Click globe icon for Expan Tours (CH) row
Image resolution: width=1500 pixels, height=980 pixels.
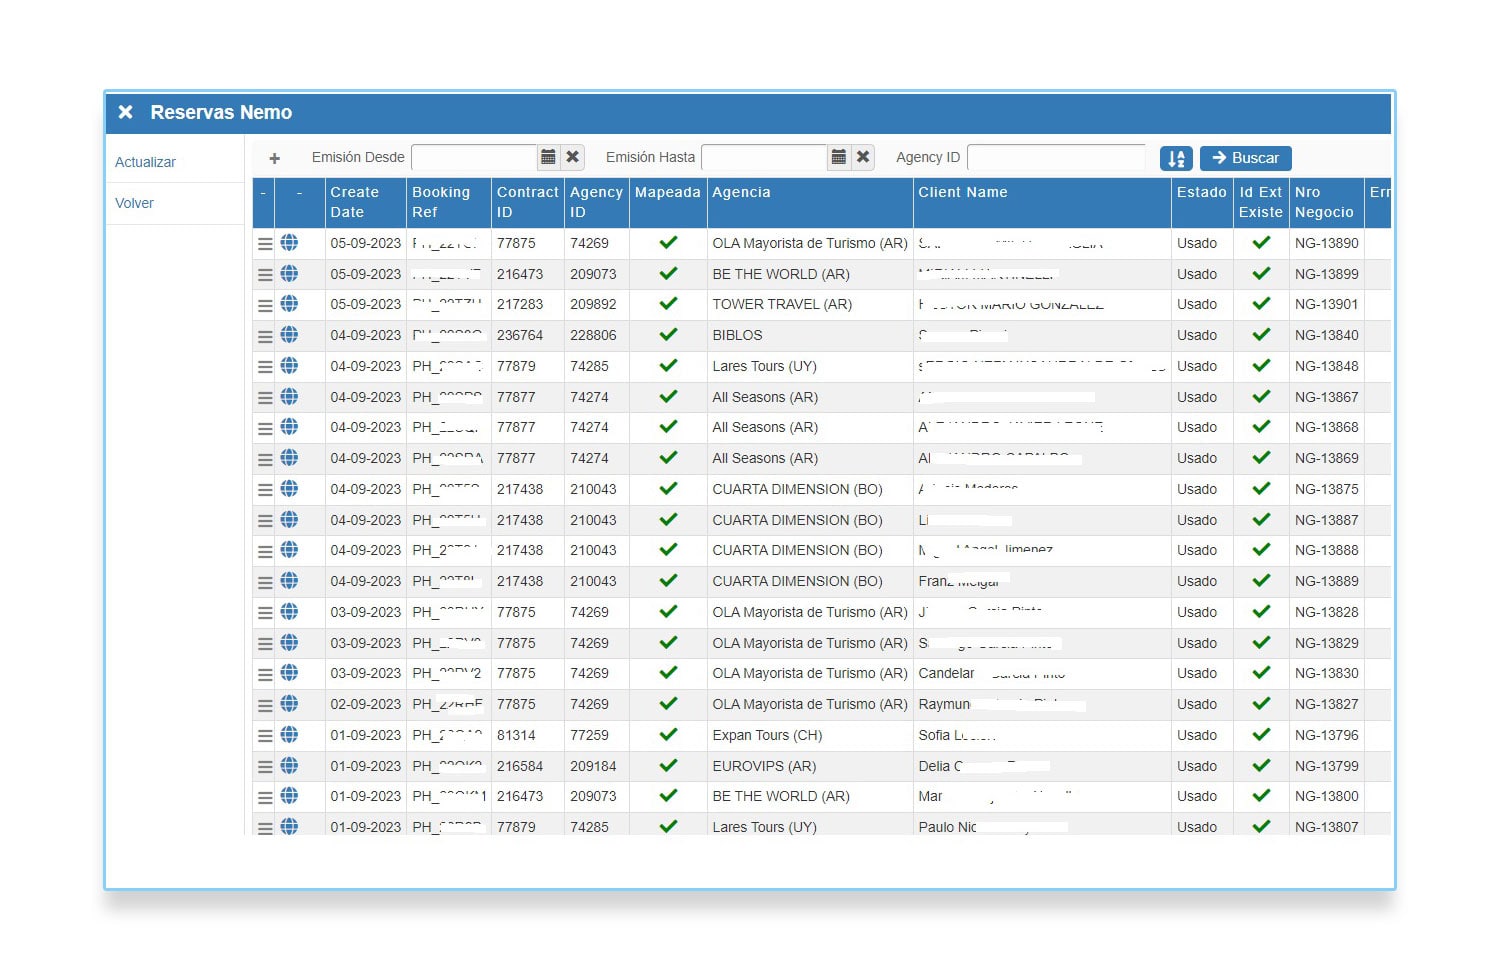289,735
